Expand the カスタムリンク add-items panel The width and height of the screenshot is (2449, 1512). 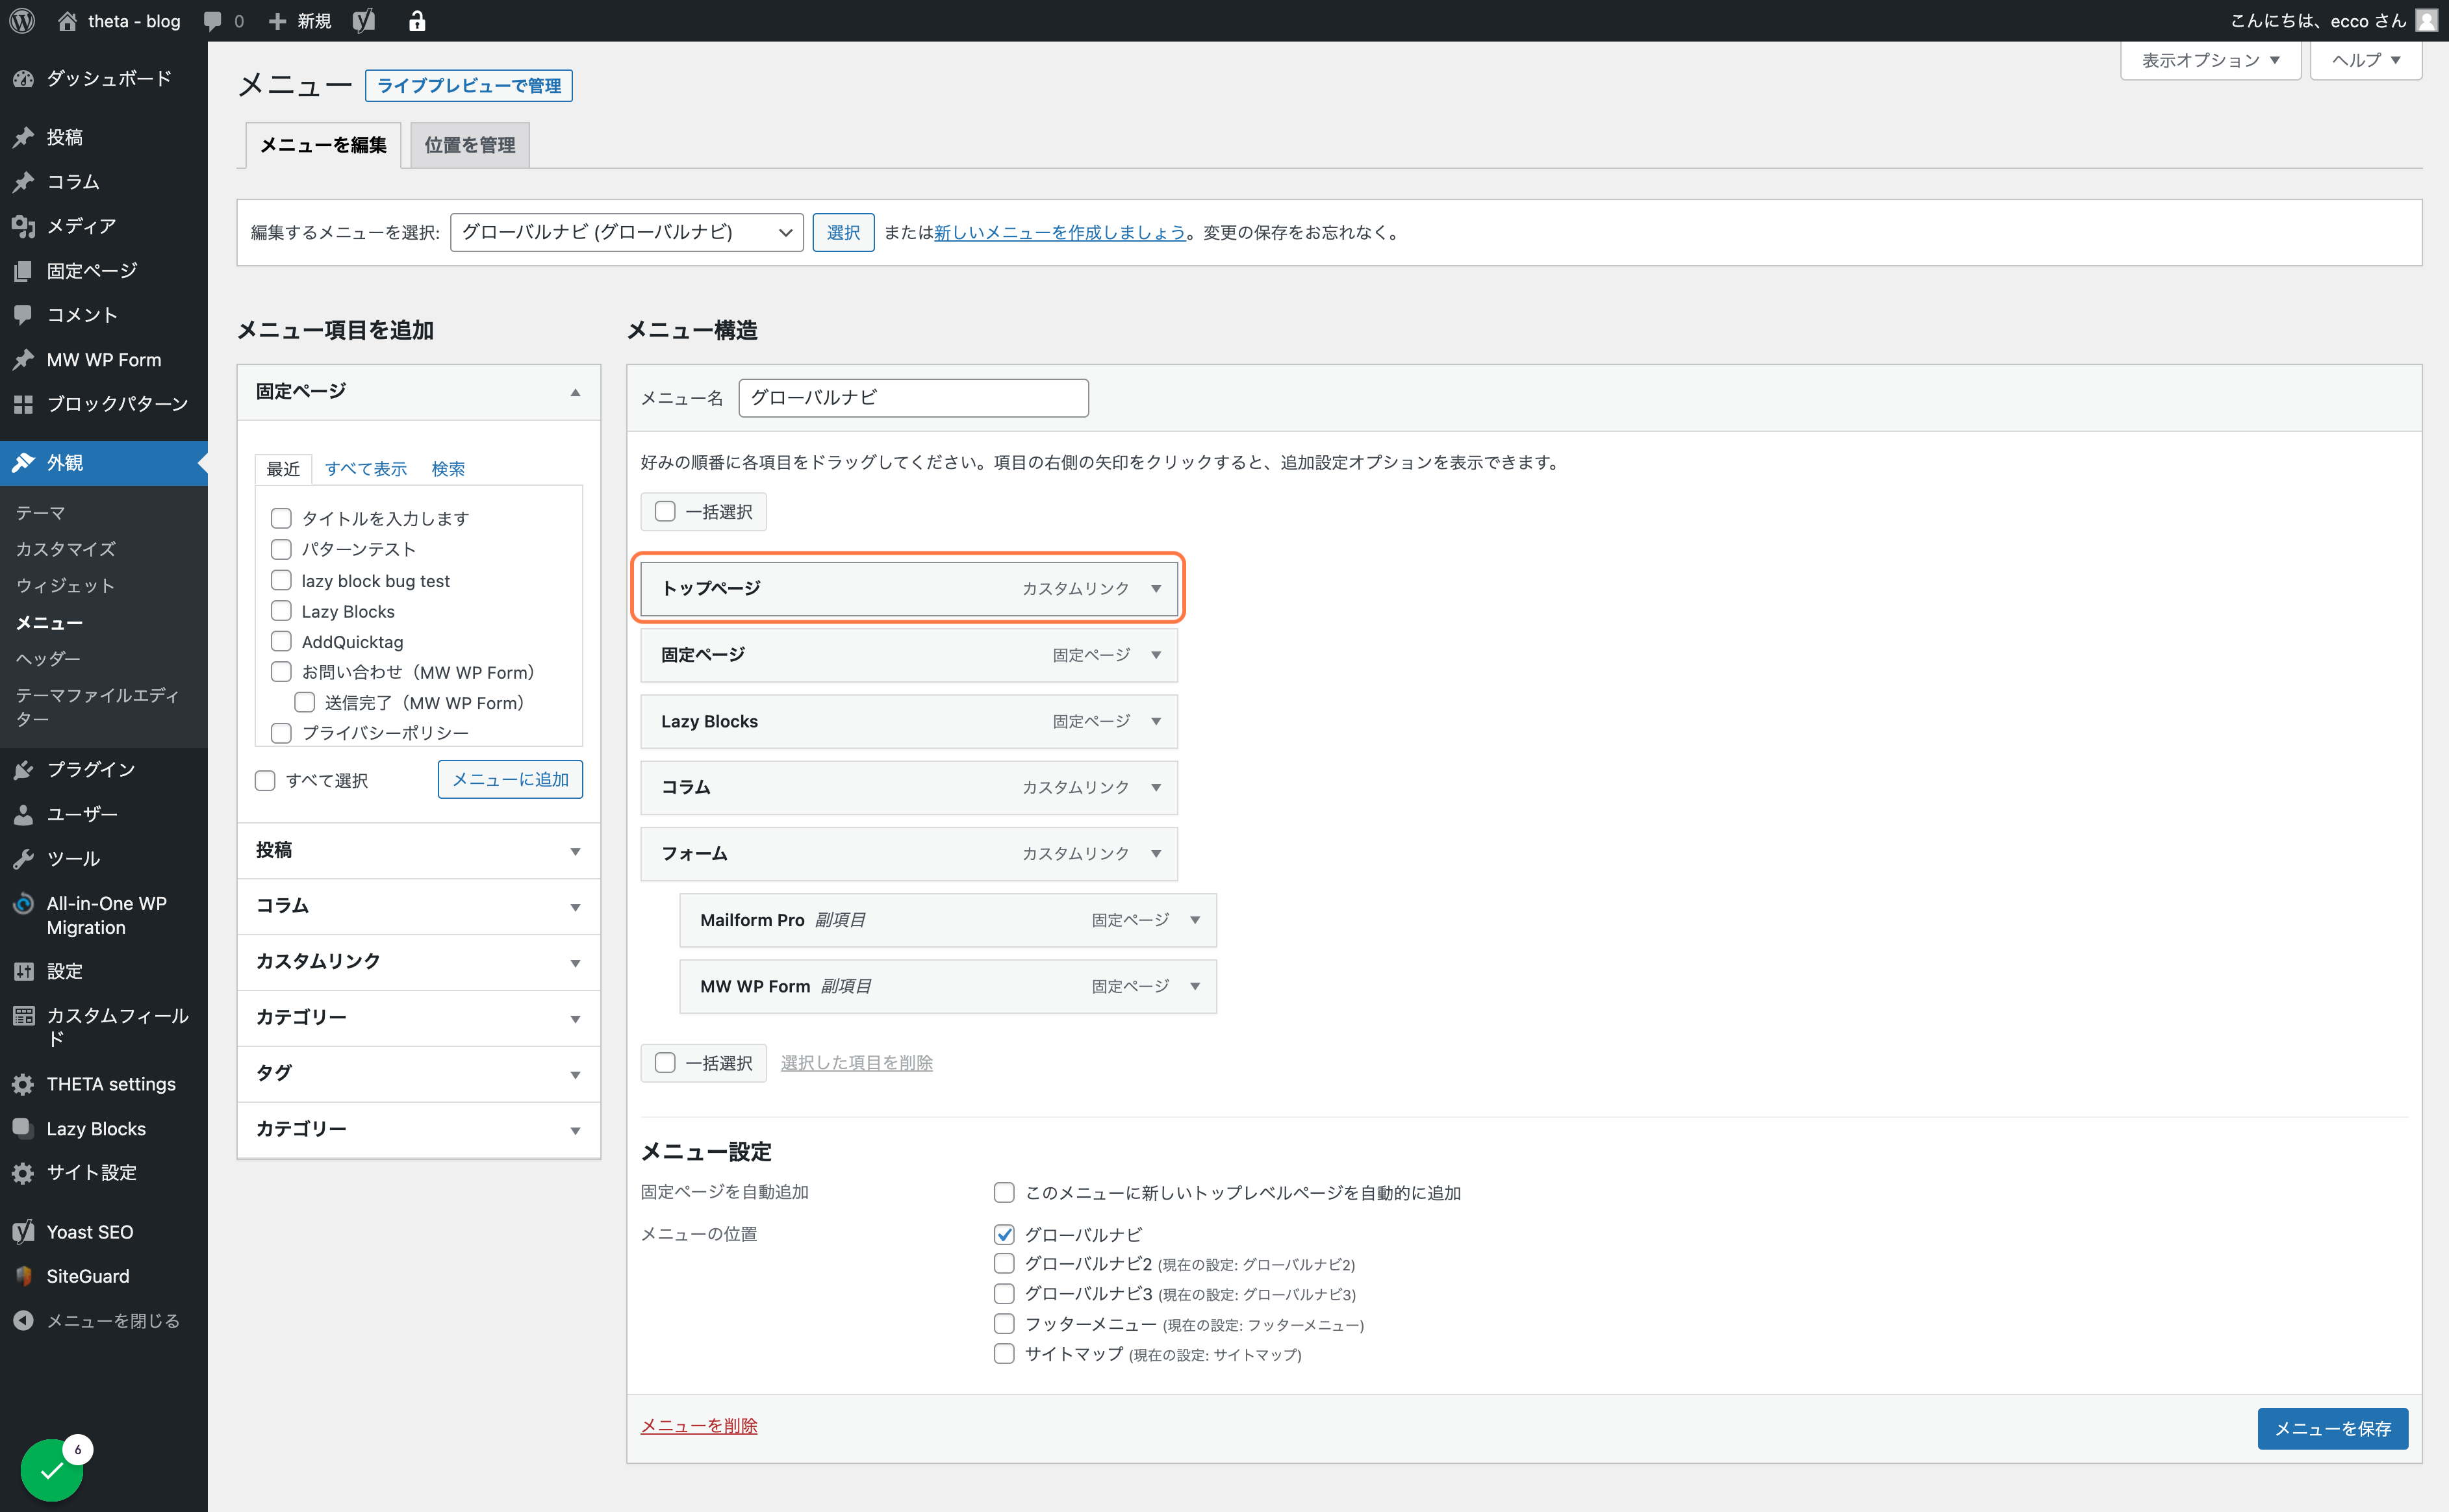419,962
